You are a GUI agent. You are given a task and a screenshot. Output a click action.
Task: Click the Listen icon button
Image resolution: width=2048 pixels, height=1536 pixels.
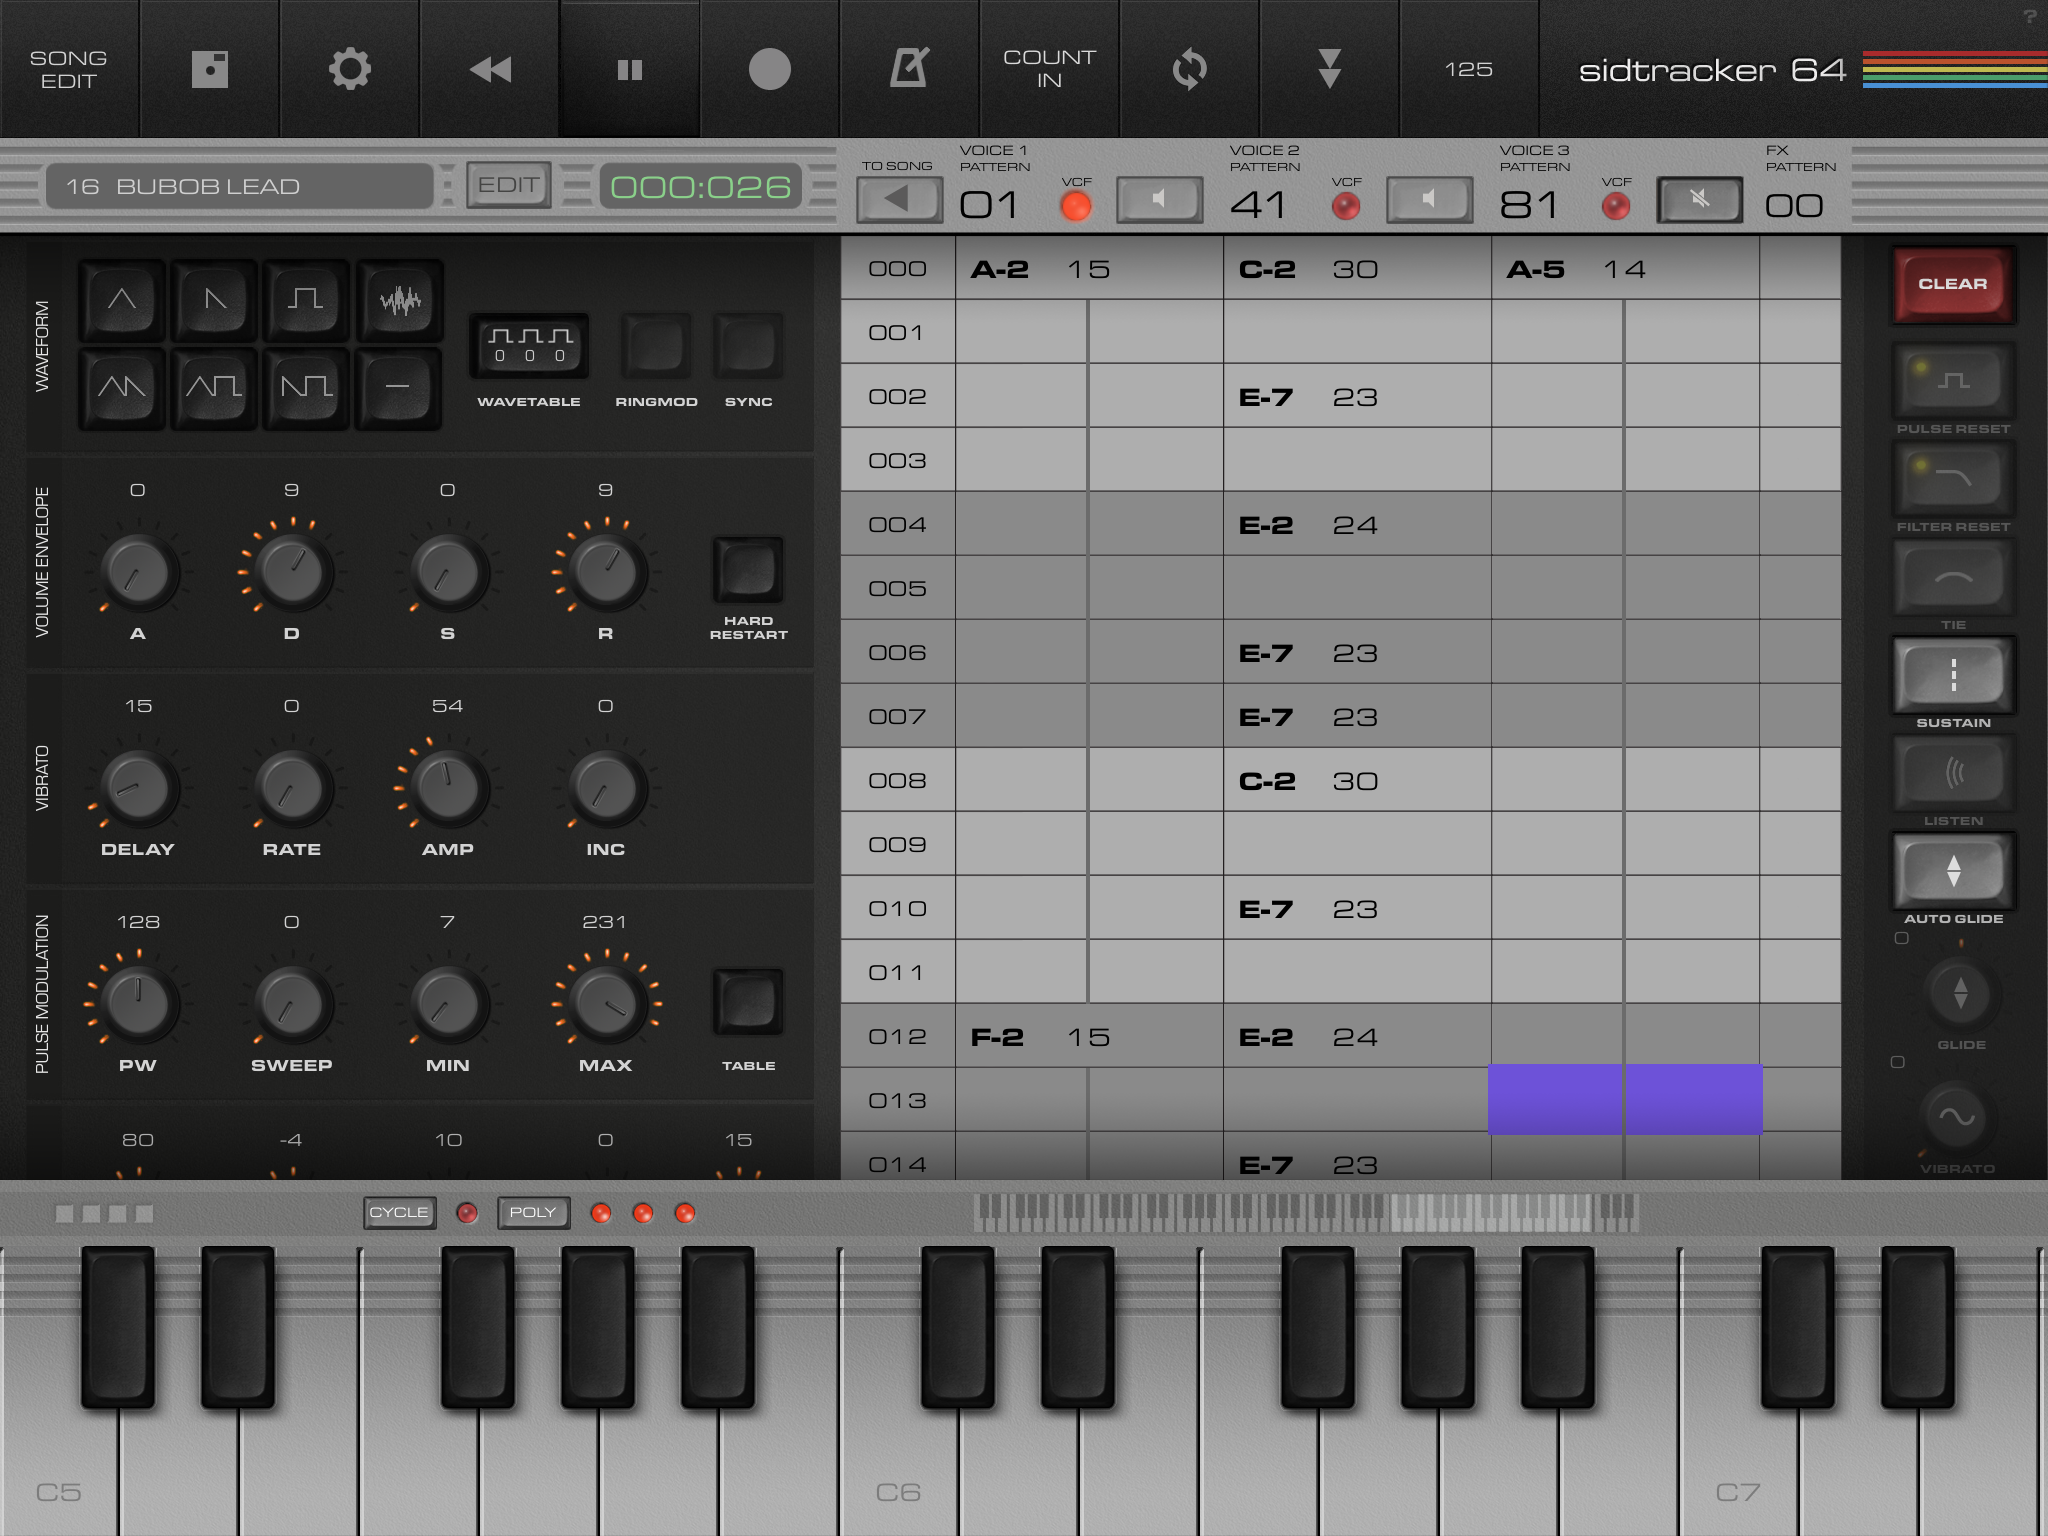(x=1952, y=772)
